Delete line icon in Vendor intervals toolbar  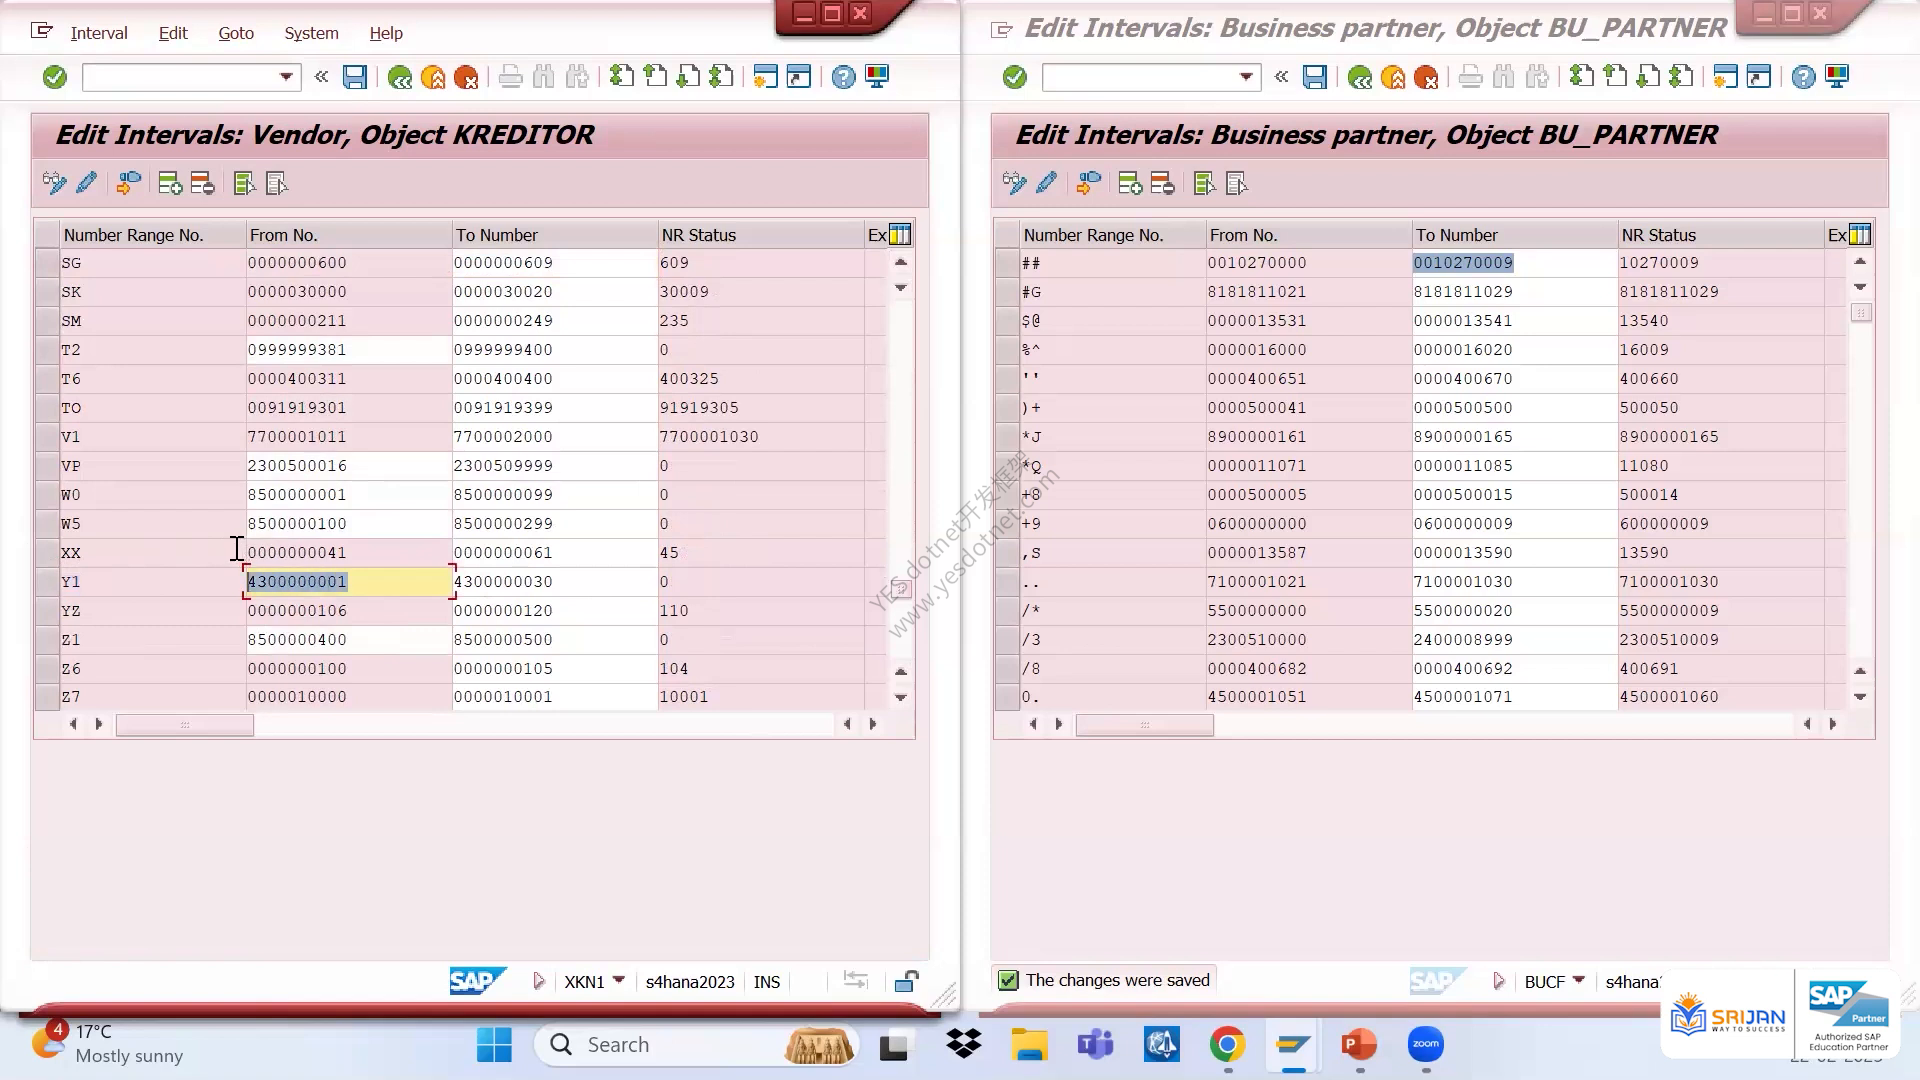[202, 183]
